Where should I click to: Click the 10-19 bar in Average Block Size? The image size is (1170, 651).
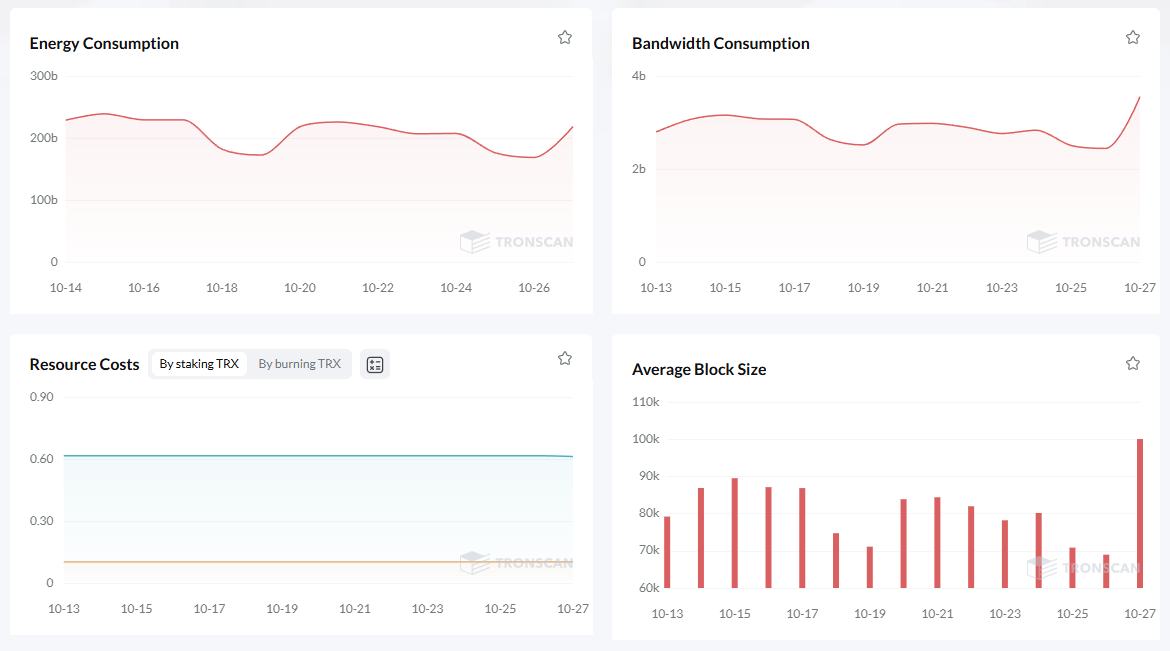870,567
